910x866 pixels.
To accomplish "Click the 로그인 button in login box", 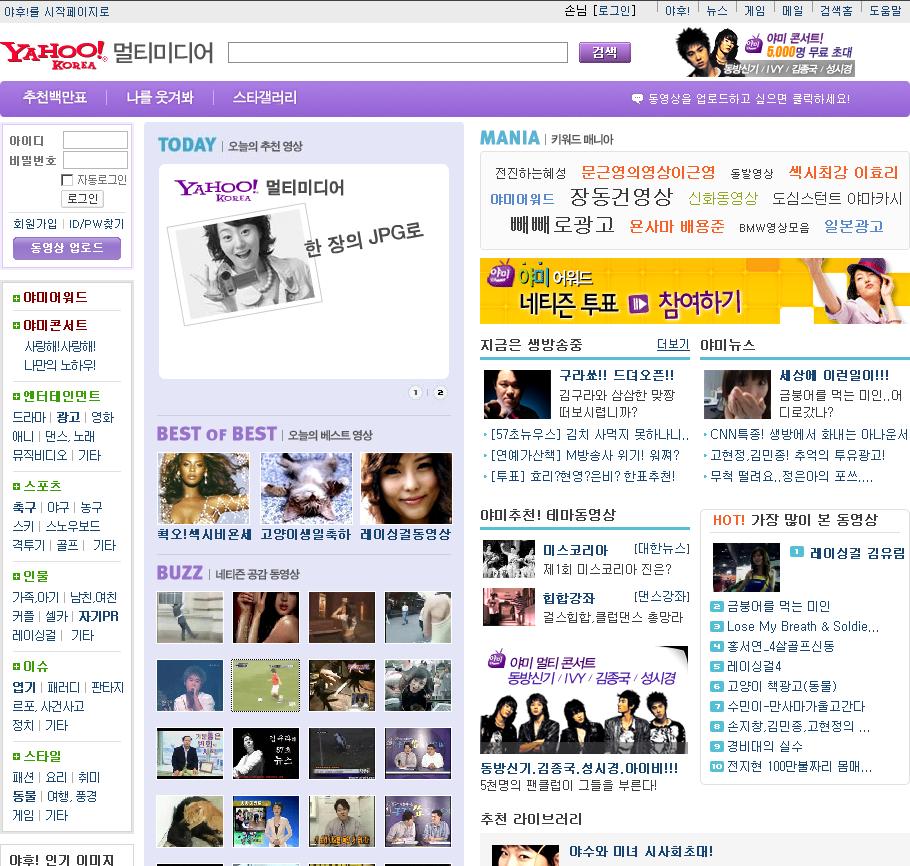I will coord(82,199).
